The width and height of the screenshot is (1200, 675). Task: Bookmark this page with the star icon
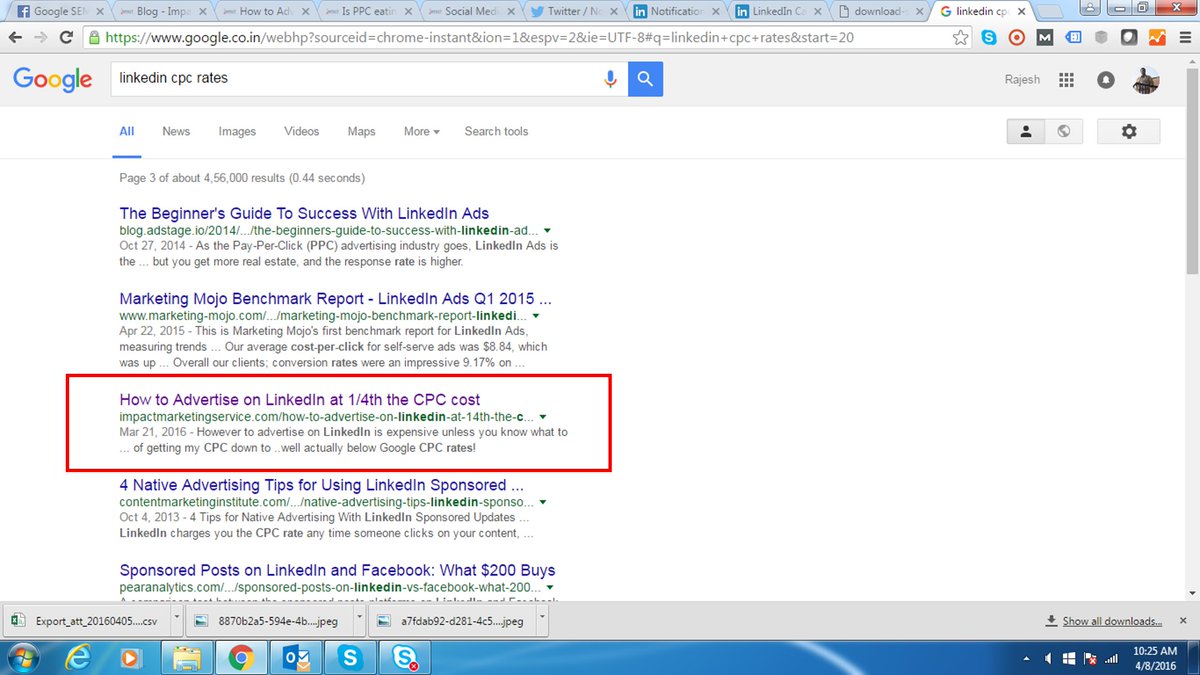coord(960,37)
